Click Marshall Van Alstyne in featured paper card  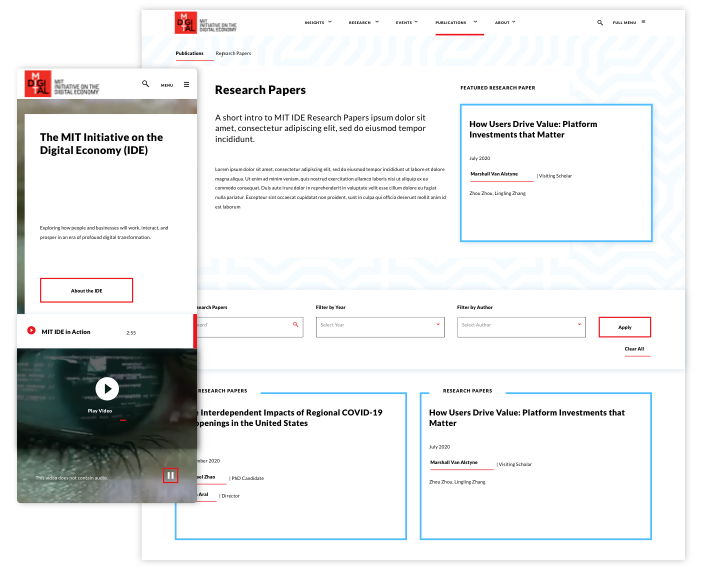(494, 174)
